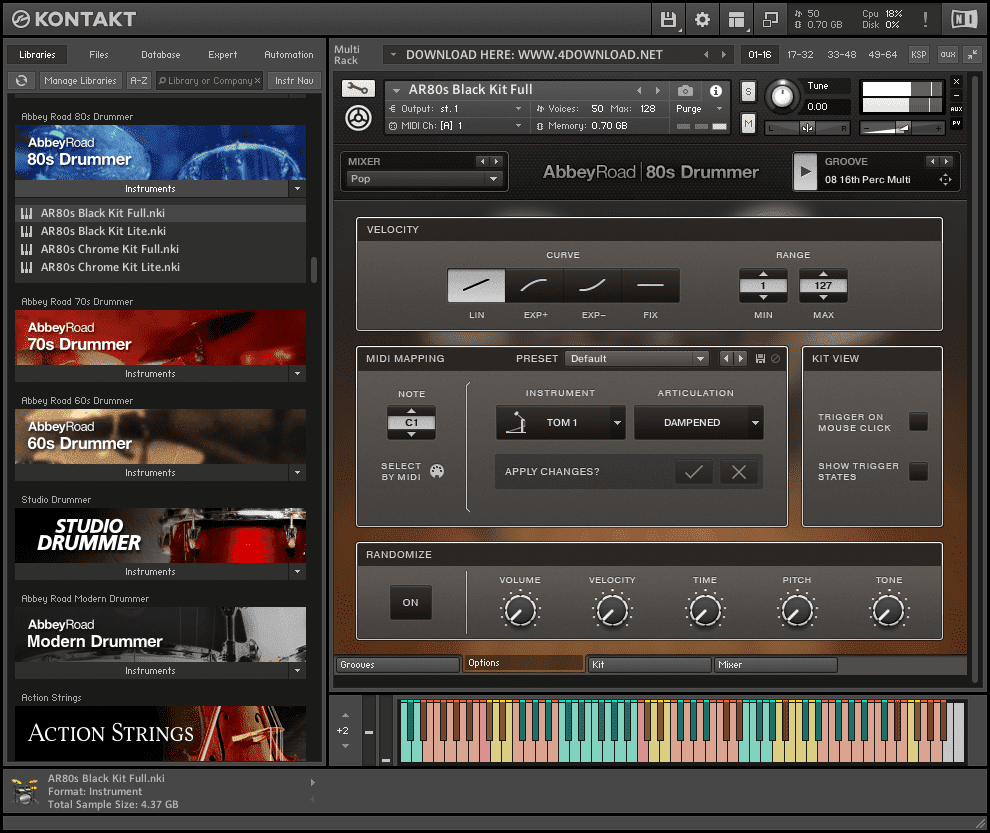This screenshot has height=833, width=990.
Task: Click the Library or Company search field
Action: 209,80
